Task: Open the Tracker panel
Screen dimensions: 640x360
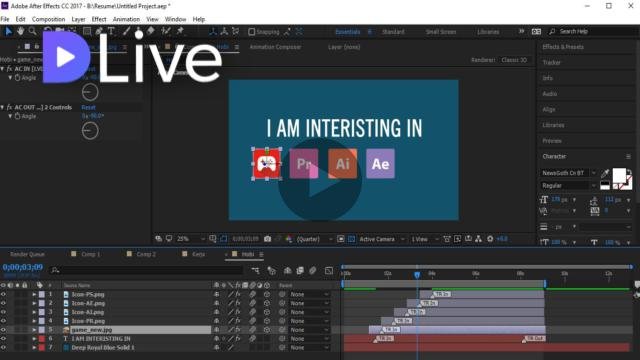Action: [551, 62]
